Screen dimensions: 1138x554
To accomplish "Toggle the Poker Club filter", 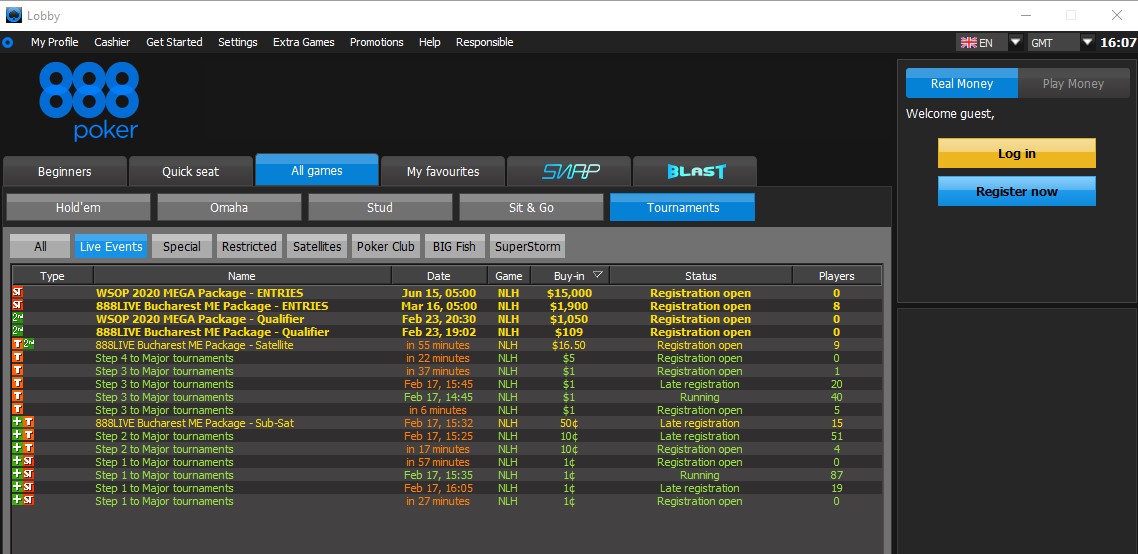I will coord(386,246).
